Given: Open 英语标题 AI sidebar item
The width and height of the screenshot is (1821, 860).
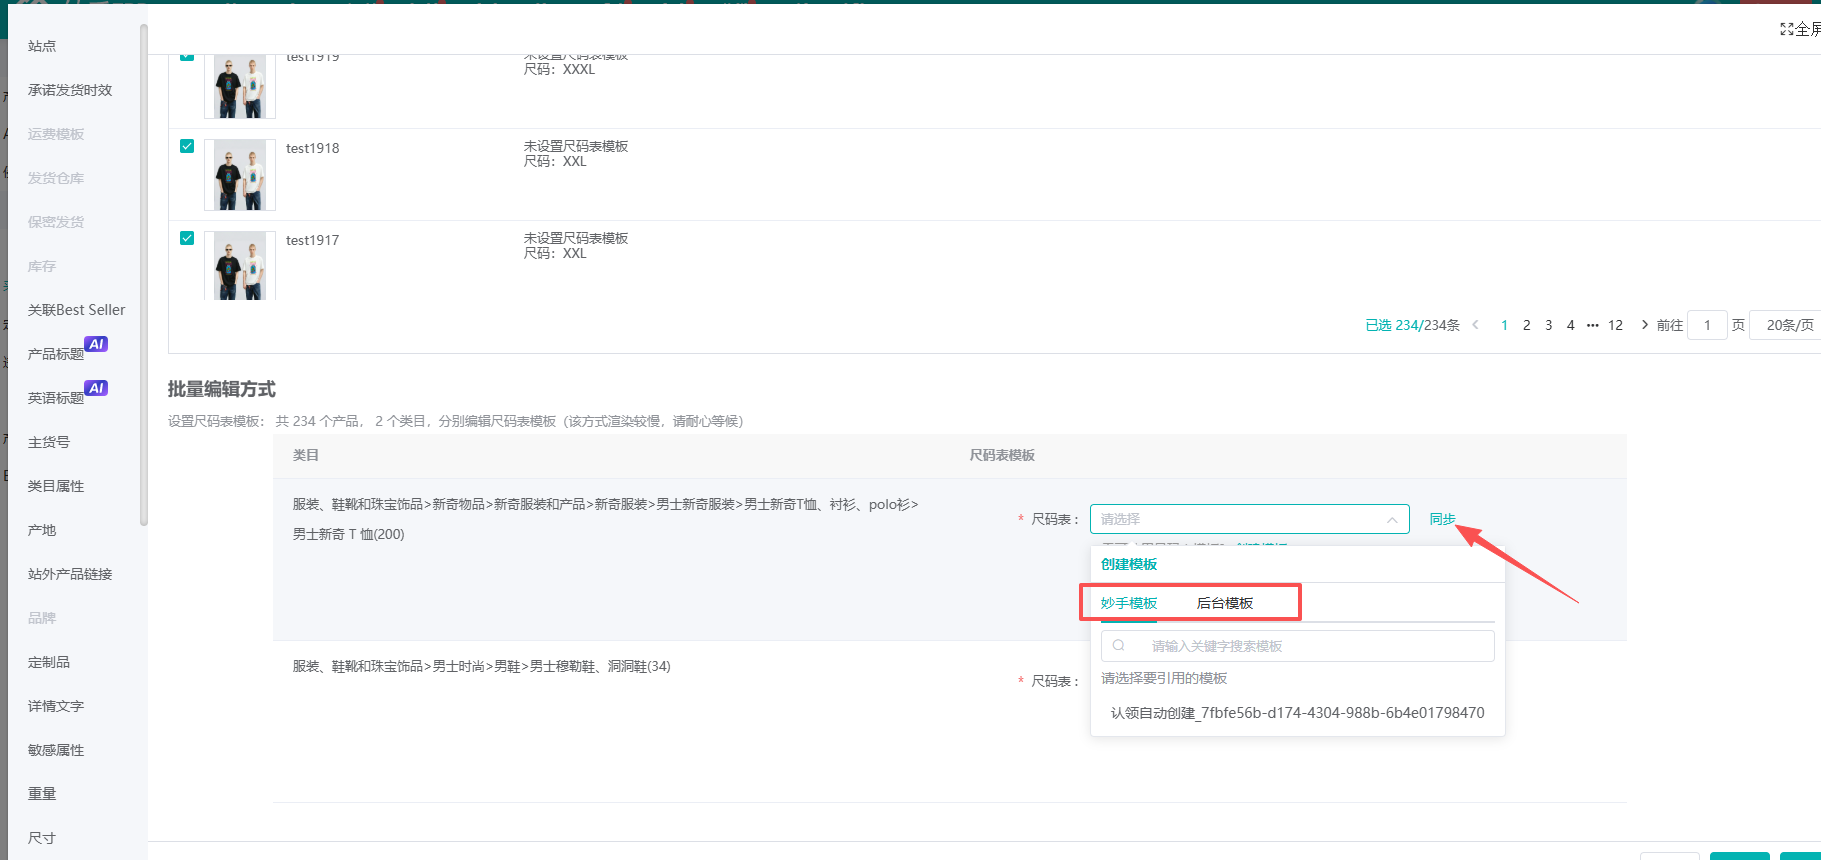Looking at the screenshot, I should point(56,398).
